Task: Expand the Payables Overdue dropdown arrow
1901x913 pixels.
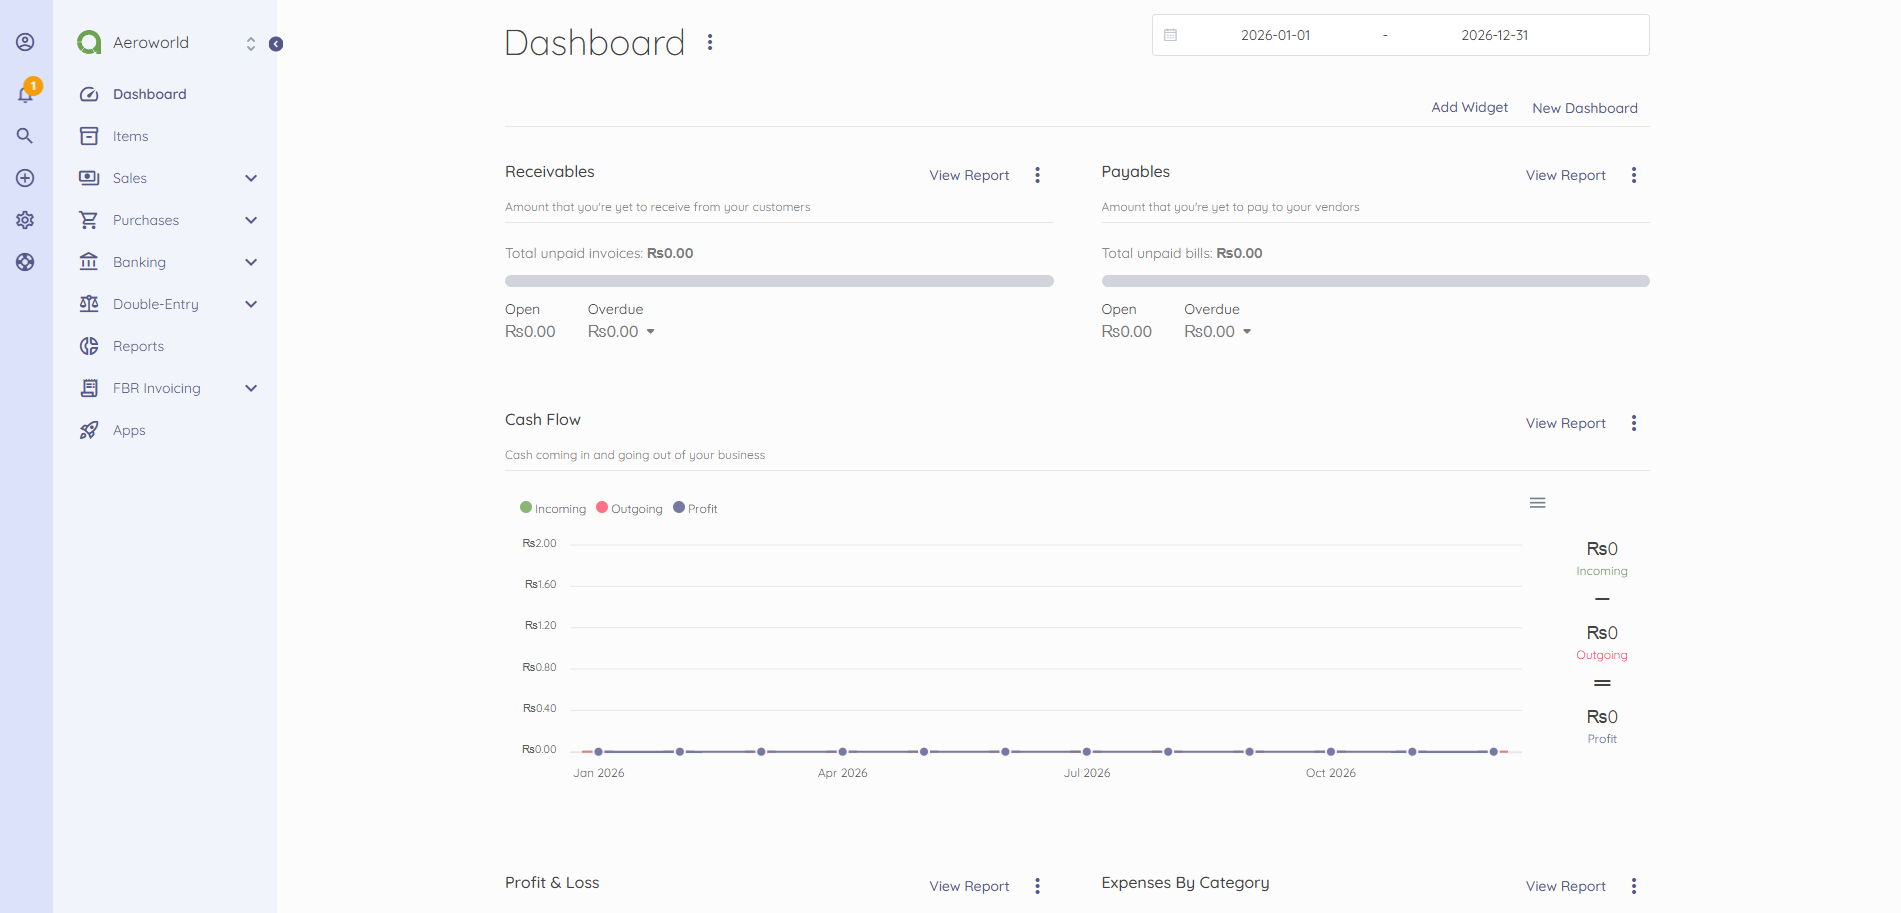Action: (1247, 332)
